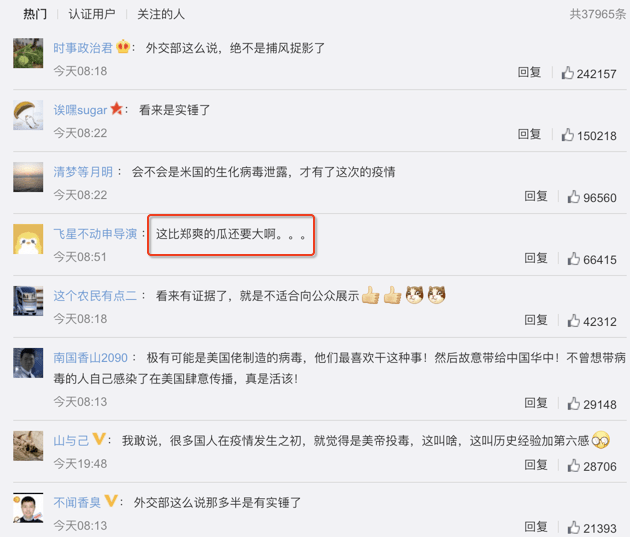Reply to 不闻香臭's comment
Viewport: 630px width, 537px height.
536,527
